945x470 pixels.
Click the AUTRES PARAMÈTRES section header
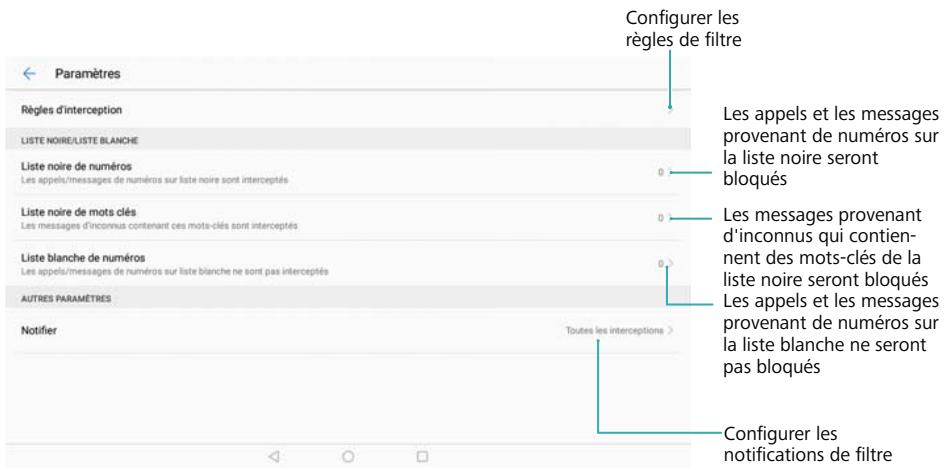pyautogui.click(x=64, y=299)
